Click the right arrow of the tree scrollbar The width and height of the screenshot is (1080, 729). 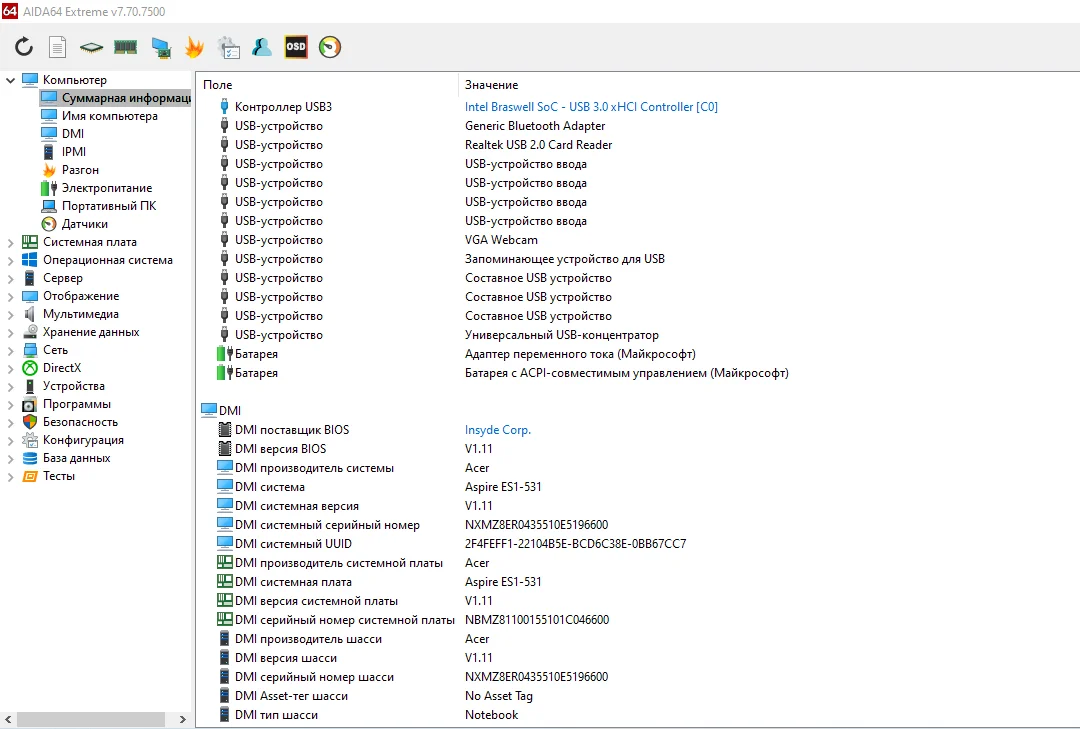point(183,719)
